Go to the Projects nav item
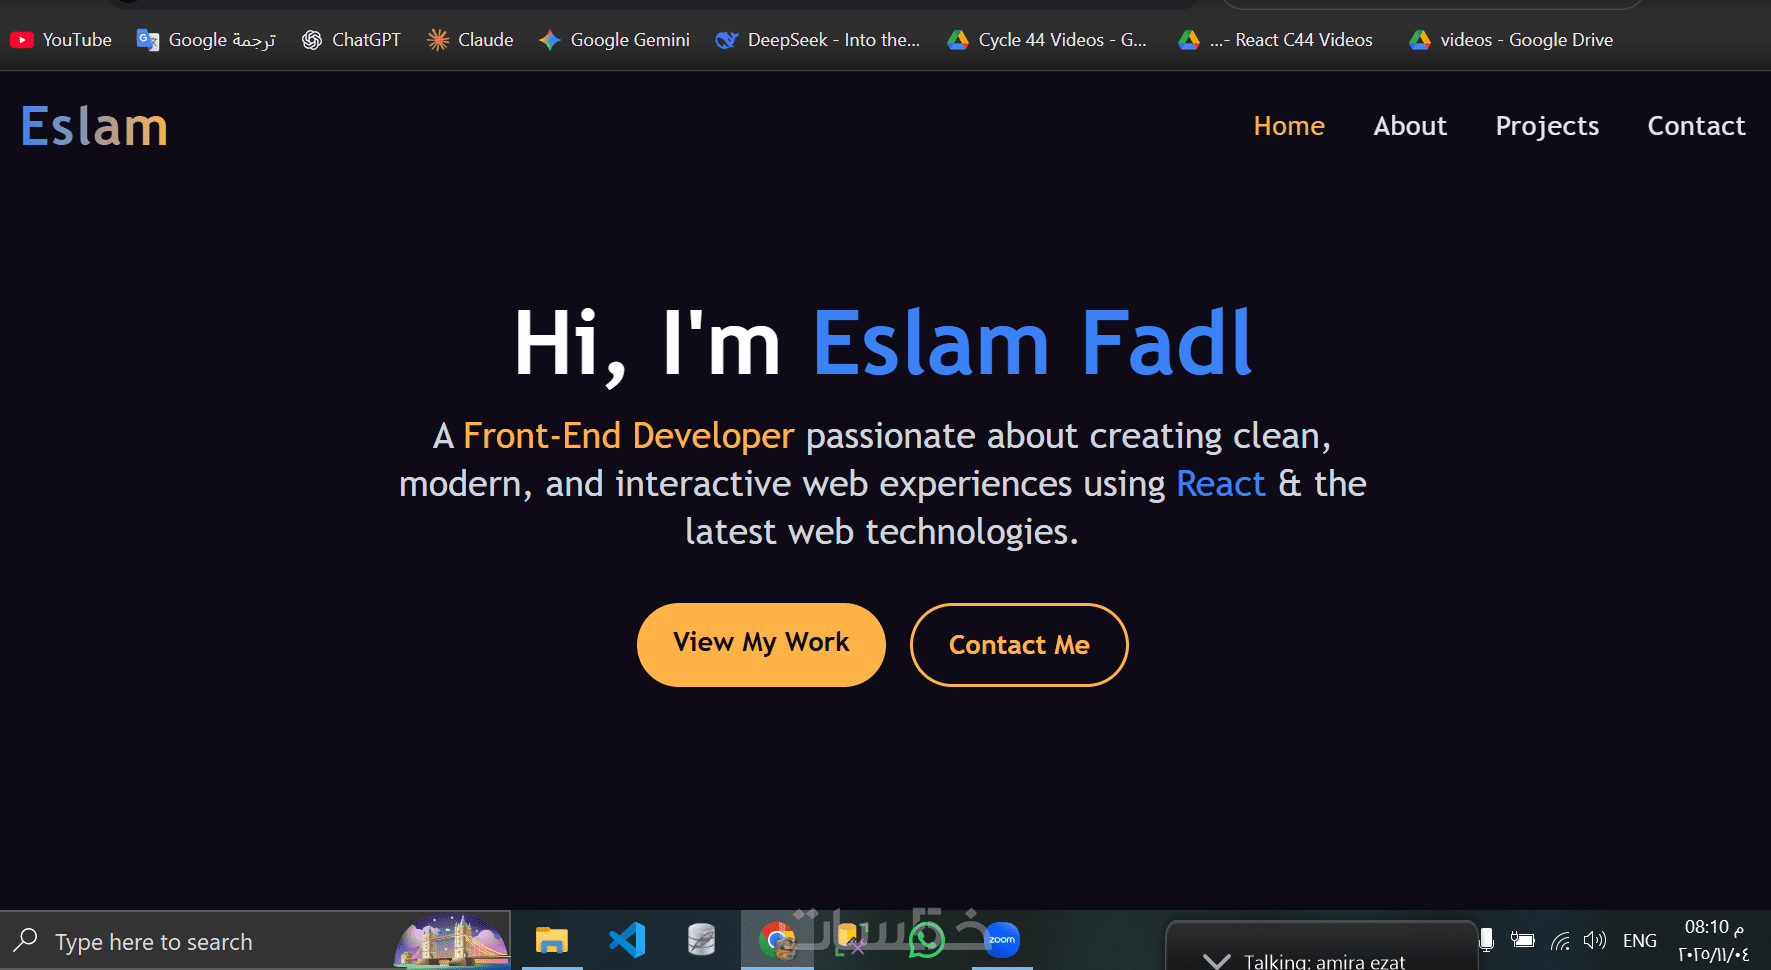 [x=1547, y=126]
